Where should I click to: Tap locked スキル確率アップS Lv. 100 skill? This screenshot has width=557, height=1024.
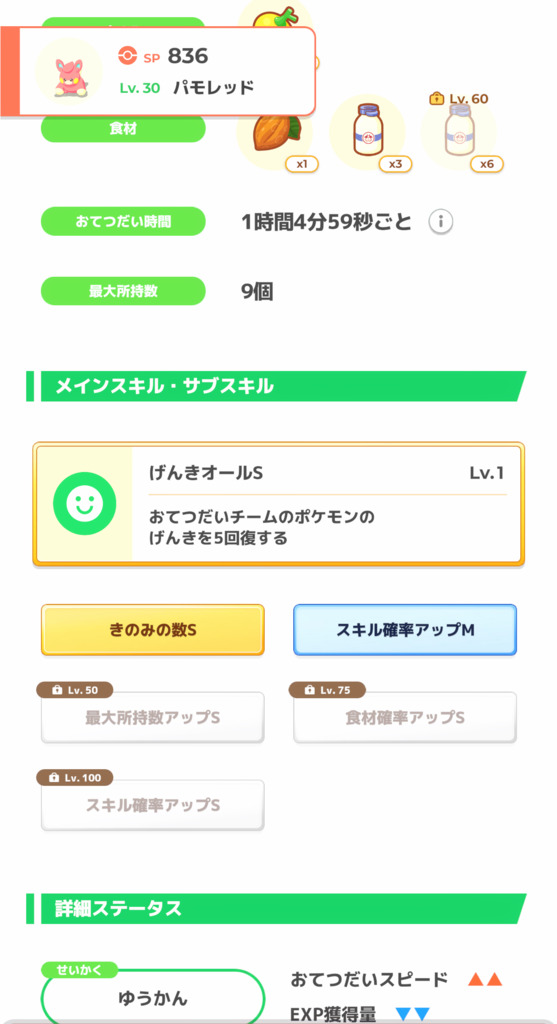click(153, 805)
